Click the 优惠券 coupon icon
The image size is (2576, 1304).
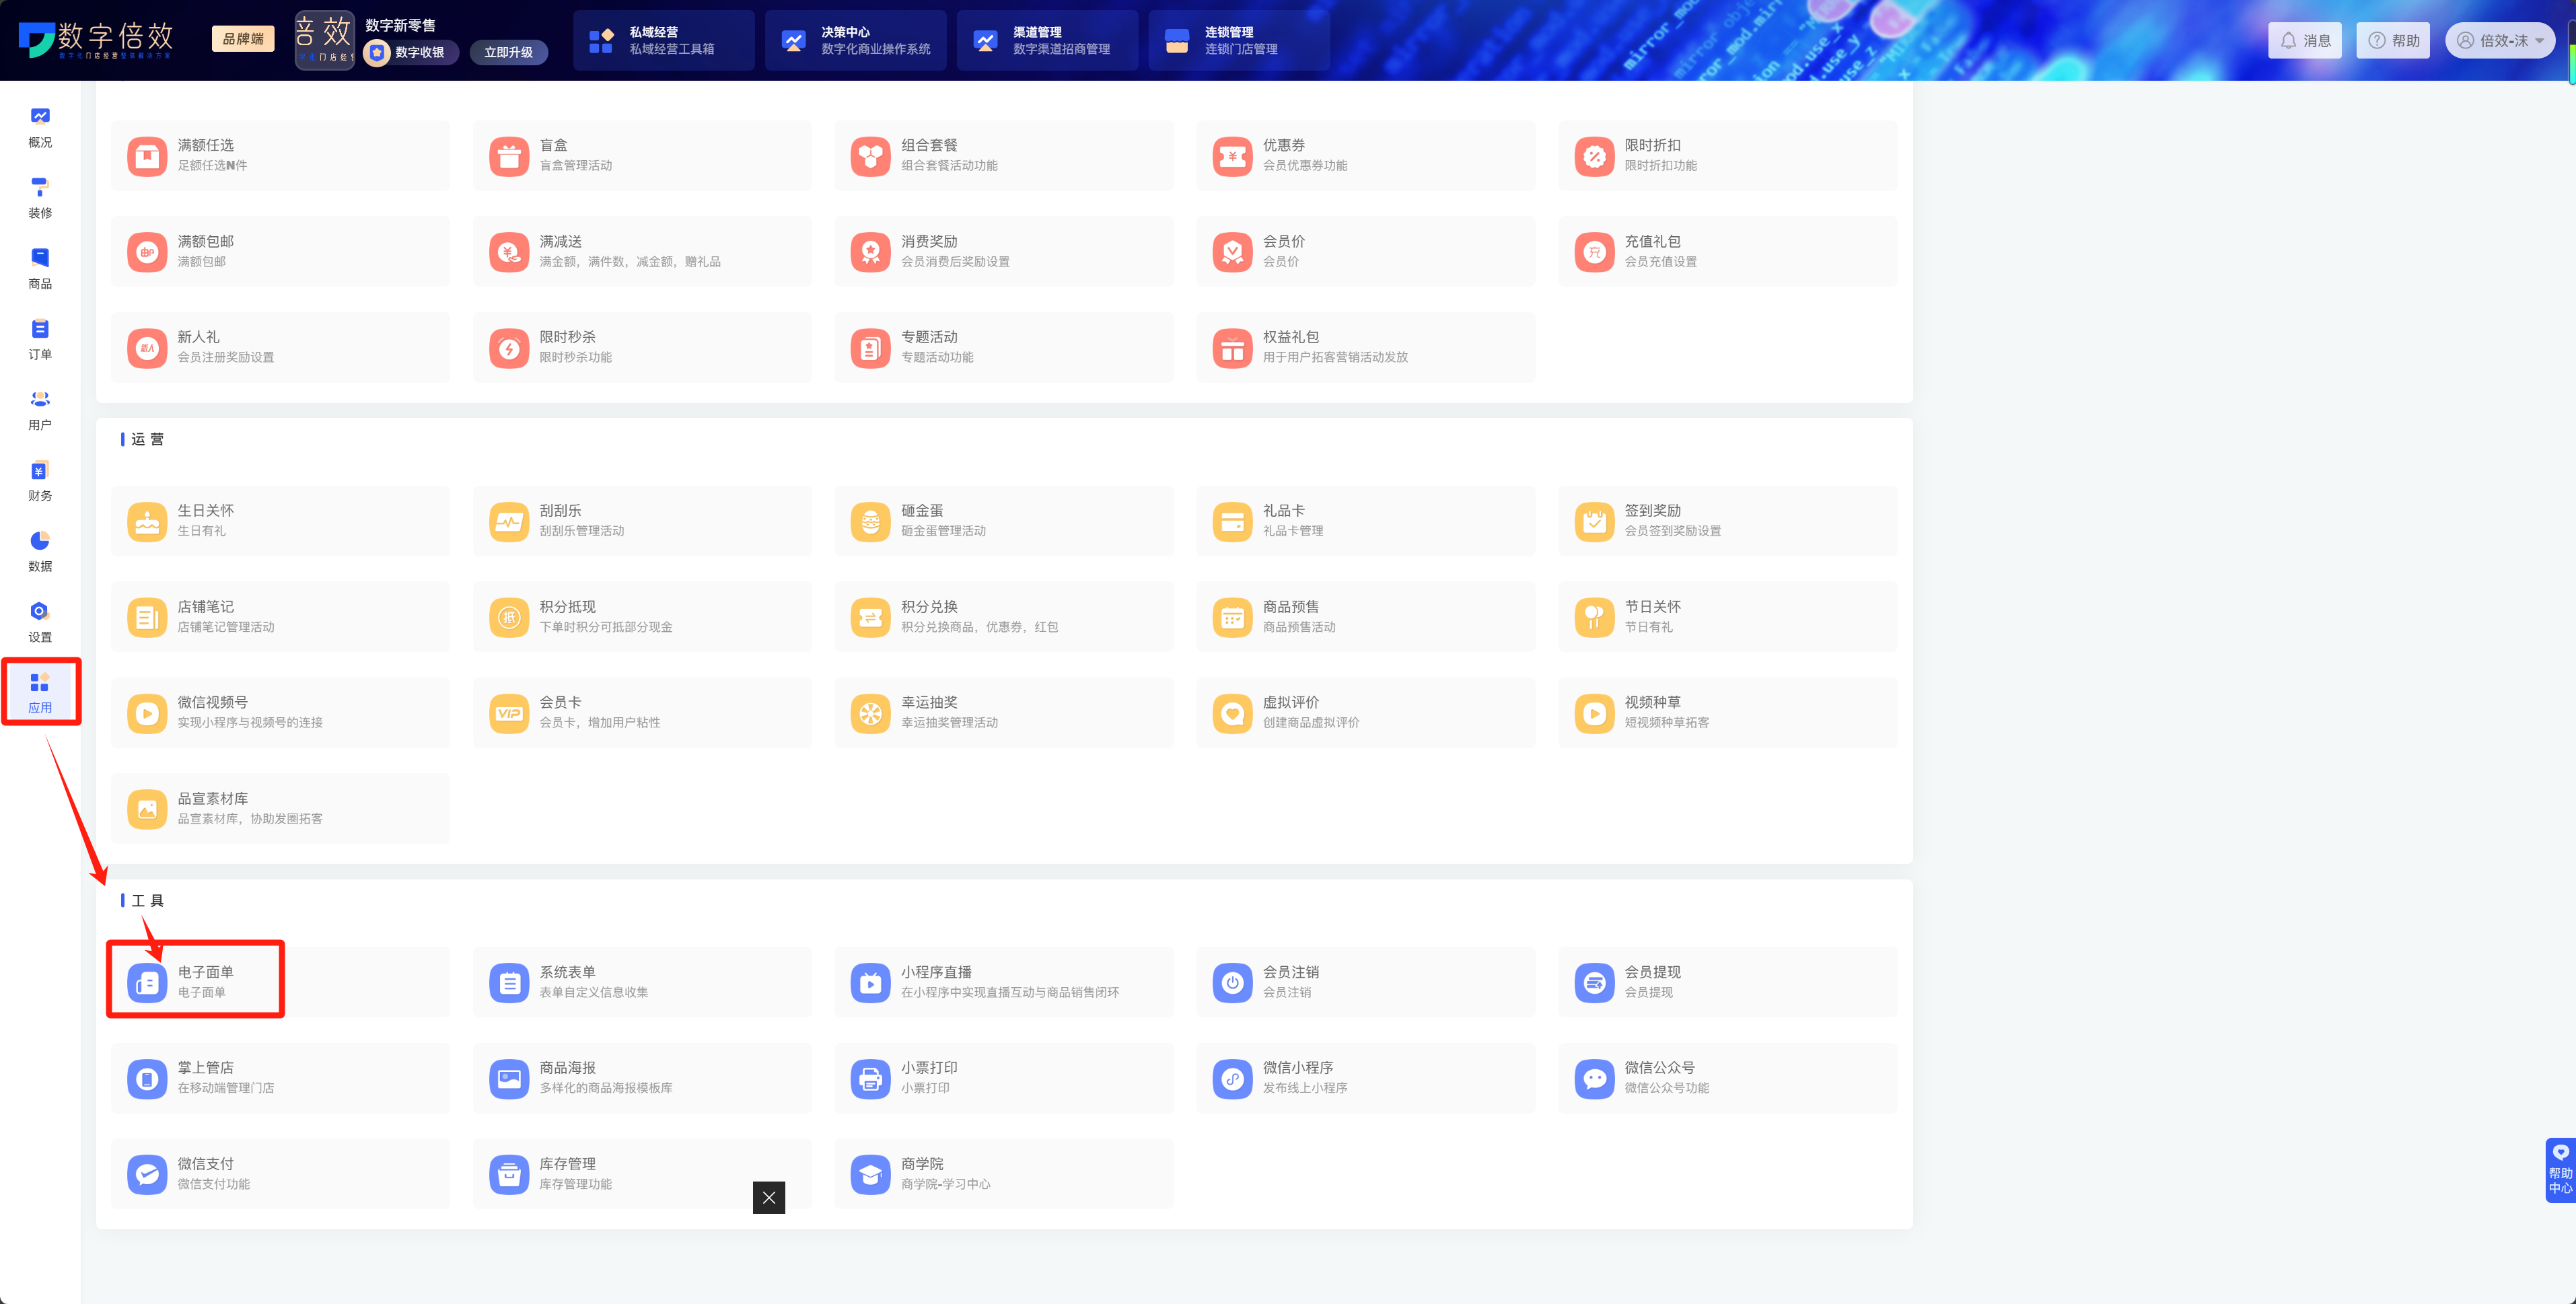pyautogui.click(x=1232, y=156)
